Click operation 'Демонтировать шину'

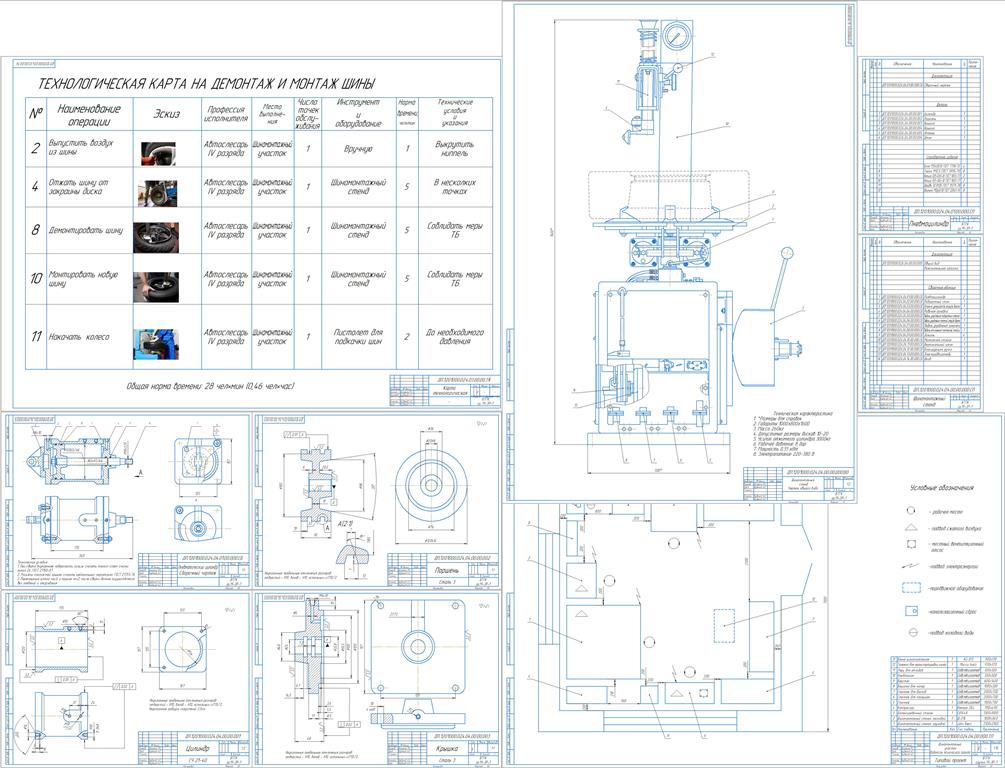[86, 230]
